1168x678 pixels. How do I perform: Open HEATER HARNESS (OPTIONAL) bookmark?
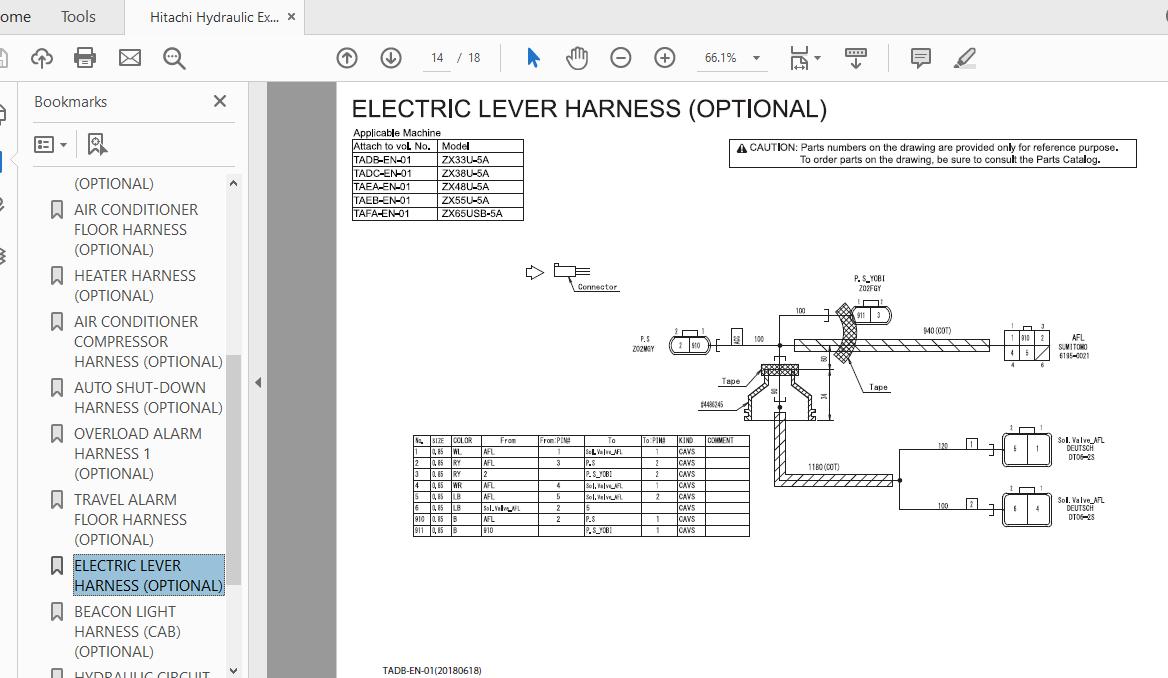coord(135,285)
